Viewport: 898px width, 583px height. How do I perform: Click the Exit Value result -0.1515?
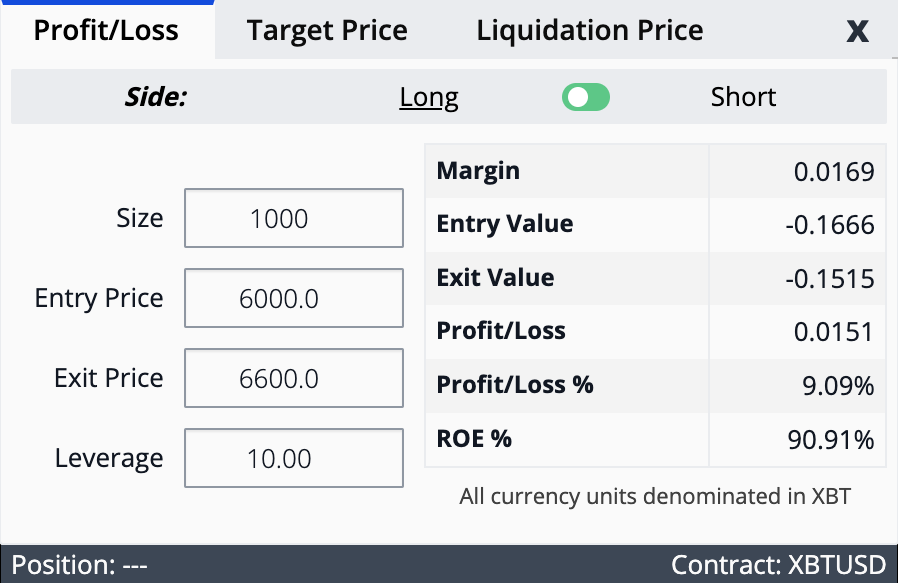coord(830,279)
